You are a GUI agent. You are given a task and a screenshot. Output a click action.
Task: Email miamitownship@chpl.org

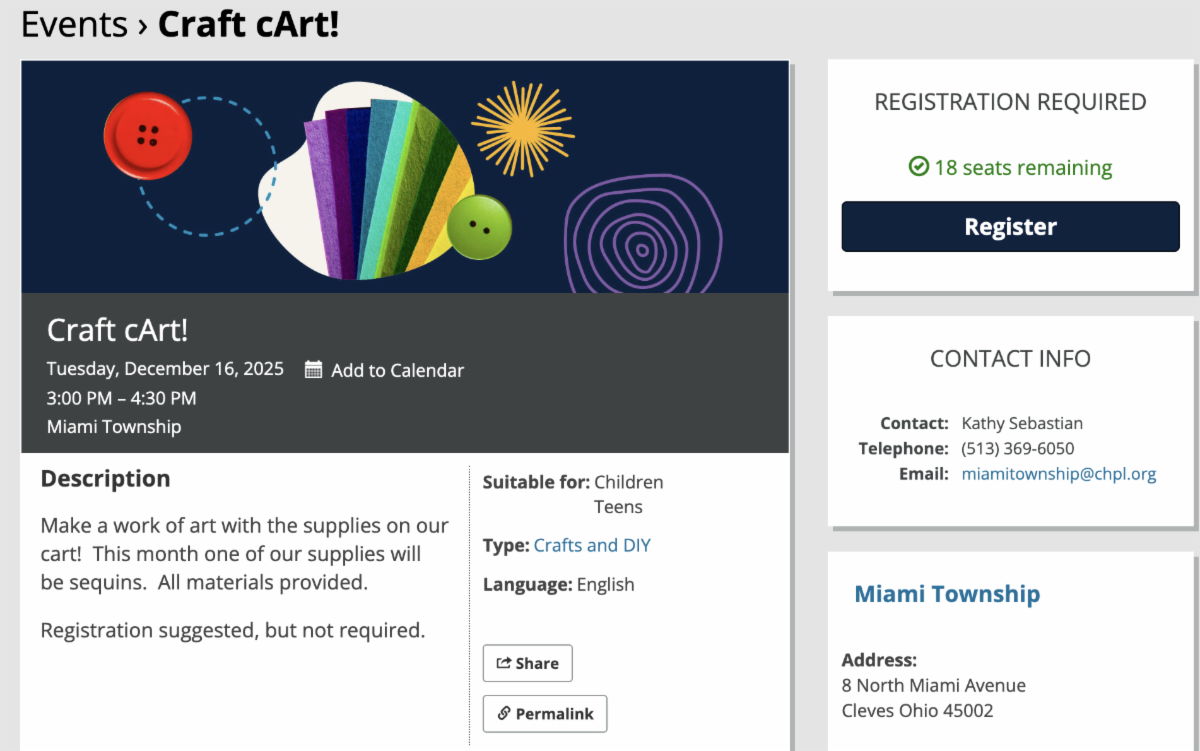pos(1058,474)
